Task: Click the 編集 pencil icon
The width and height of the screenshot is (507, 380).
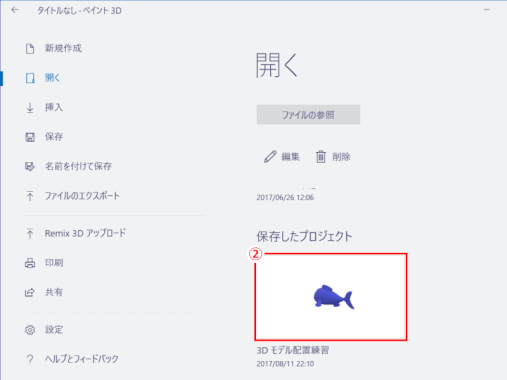Action: (x=270, y=157)
